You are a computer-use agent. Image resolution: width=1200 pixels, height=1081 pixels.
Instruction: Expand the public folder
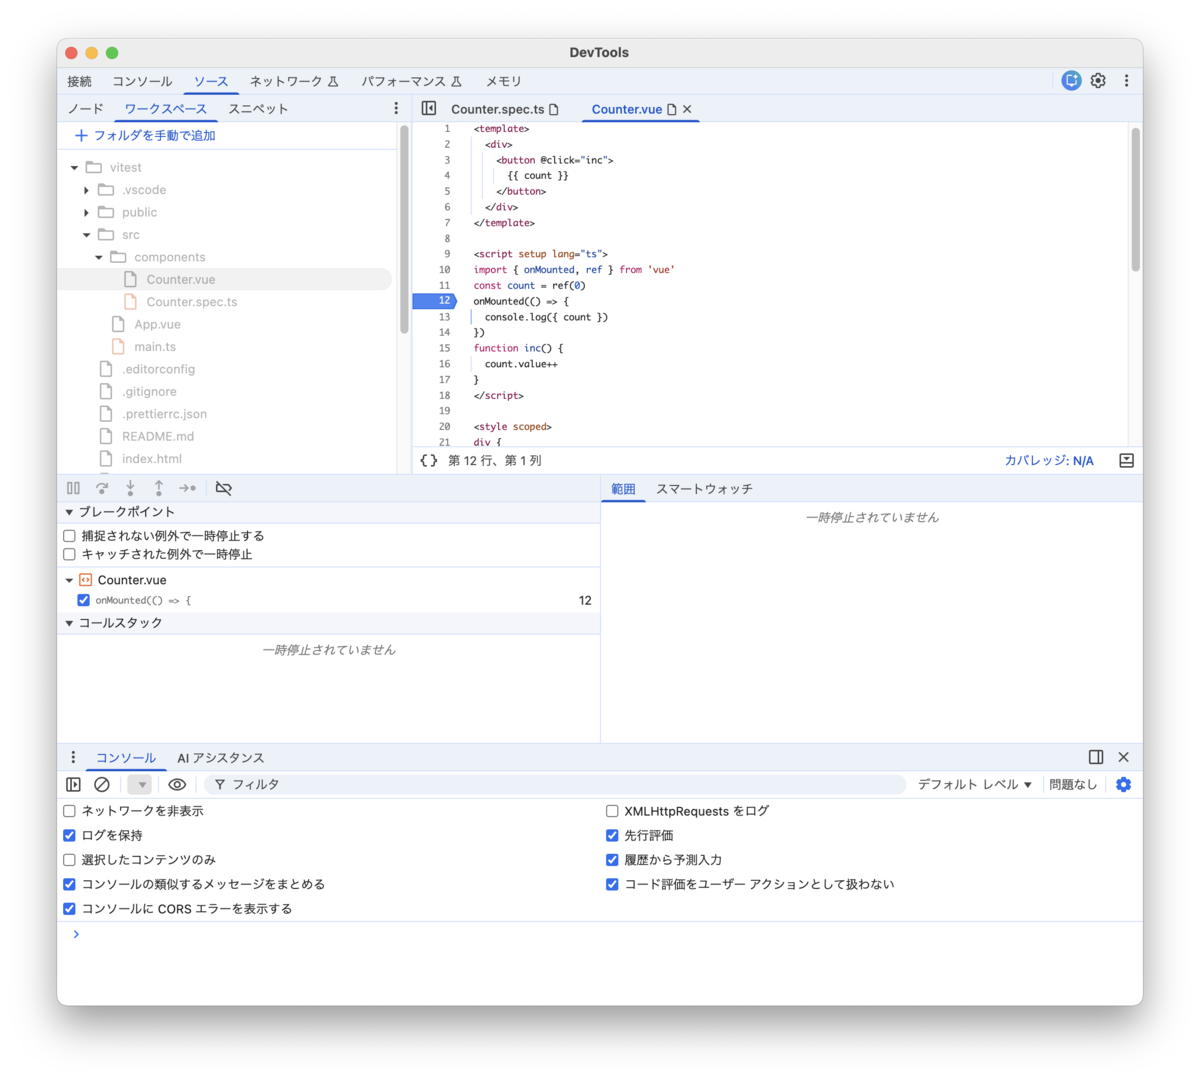coord(86,212)
